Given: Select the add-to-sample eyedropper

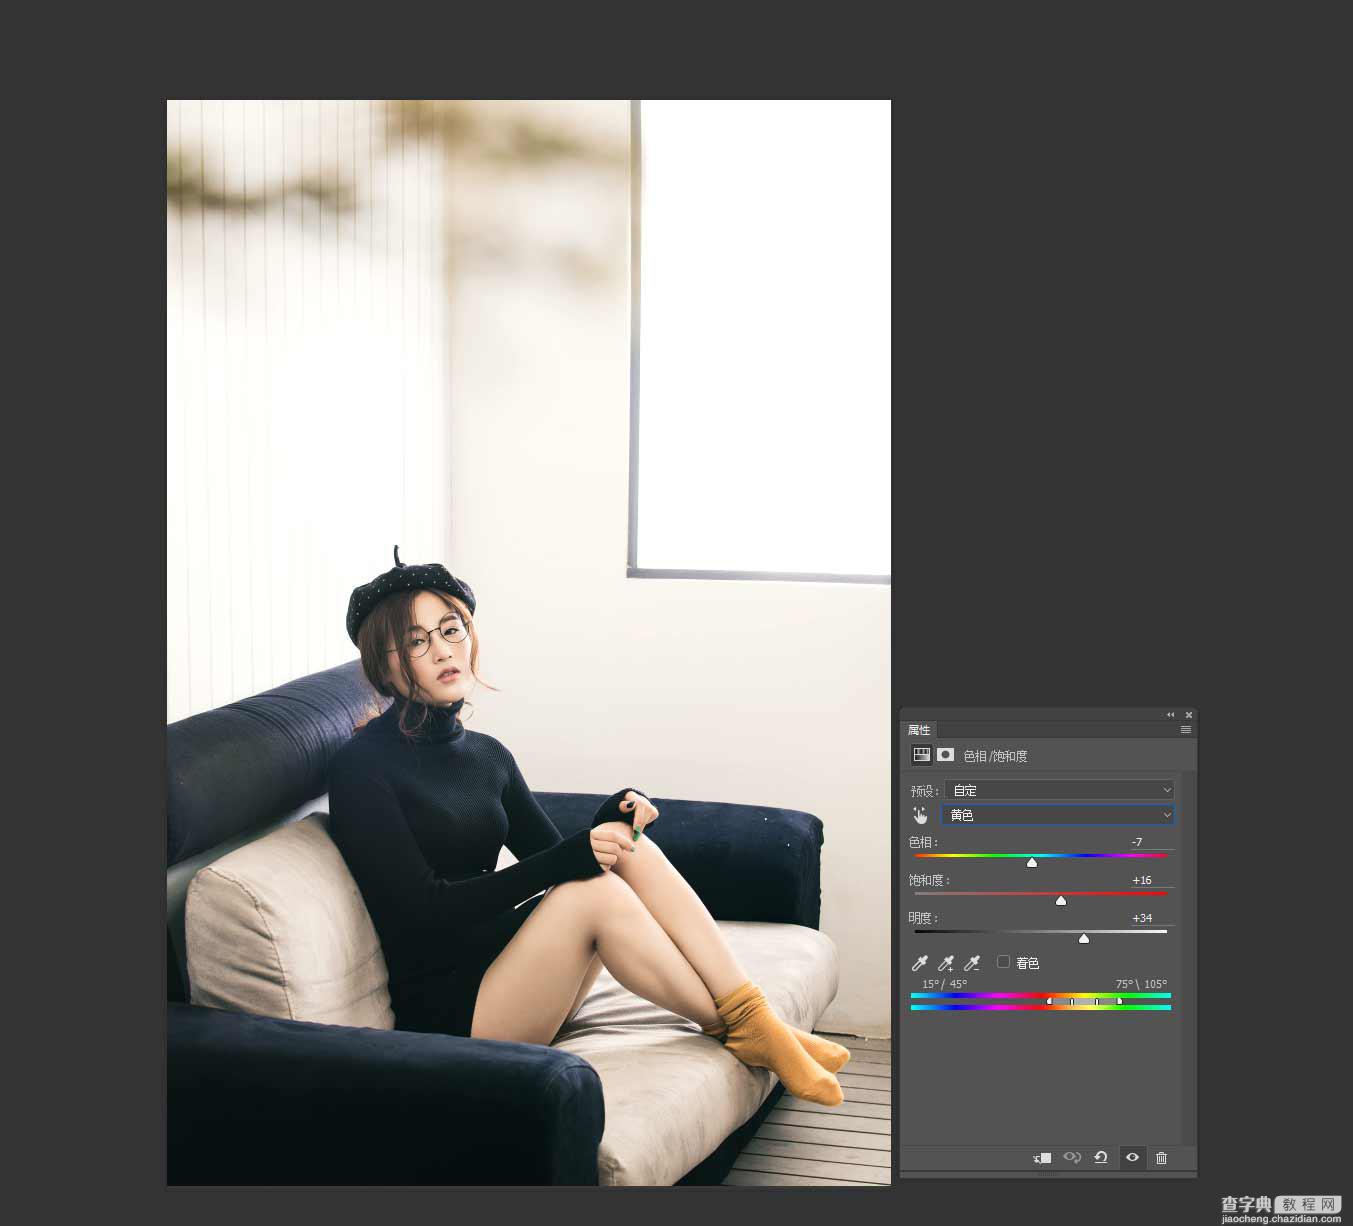Looking at the screenshot, I should [x=946, y=963].
